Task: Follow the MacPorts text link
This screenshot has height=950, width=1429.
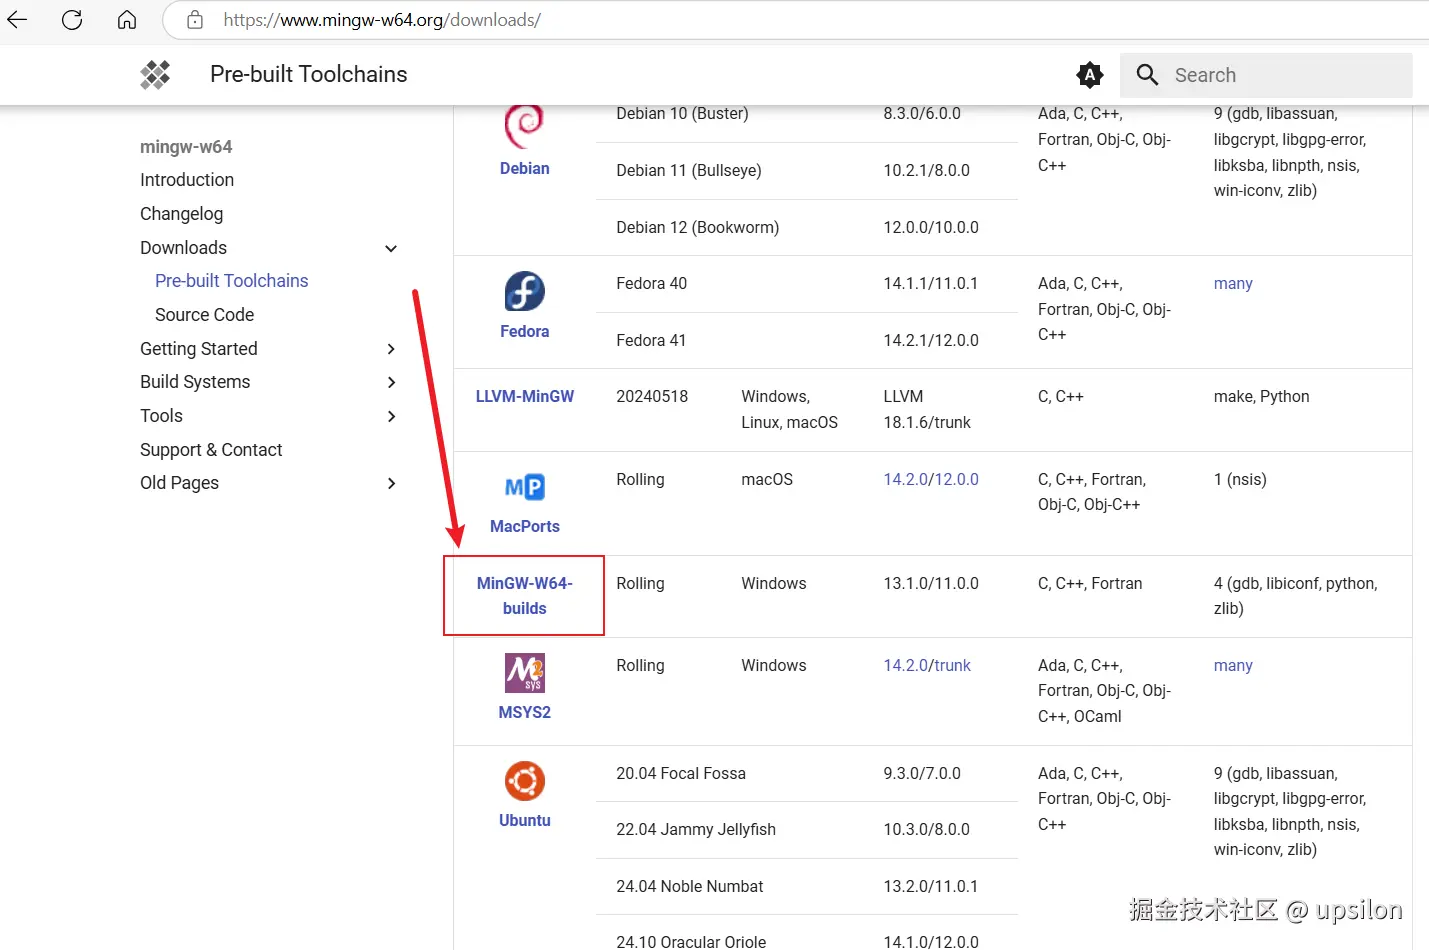Action: (525, 527)
